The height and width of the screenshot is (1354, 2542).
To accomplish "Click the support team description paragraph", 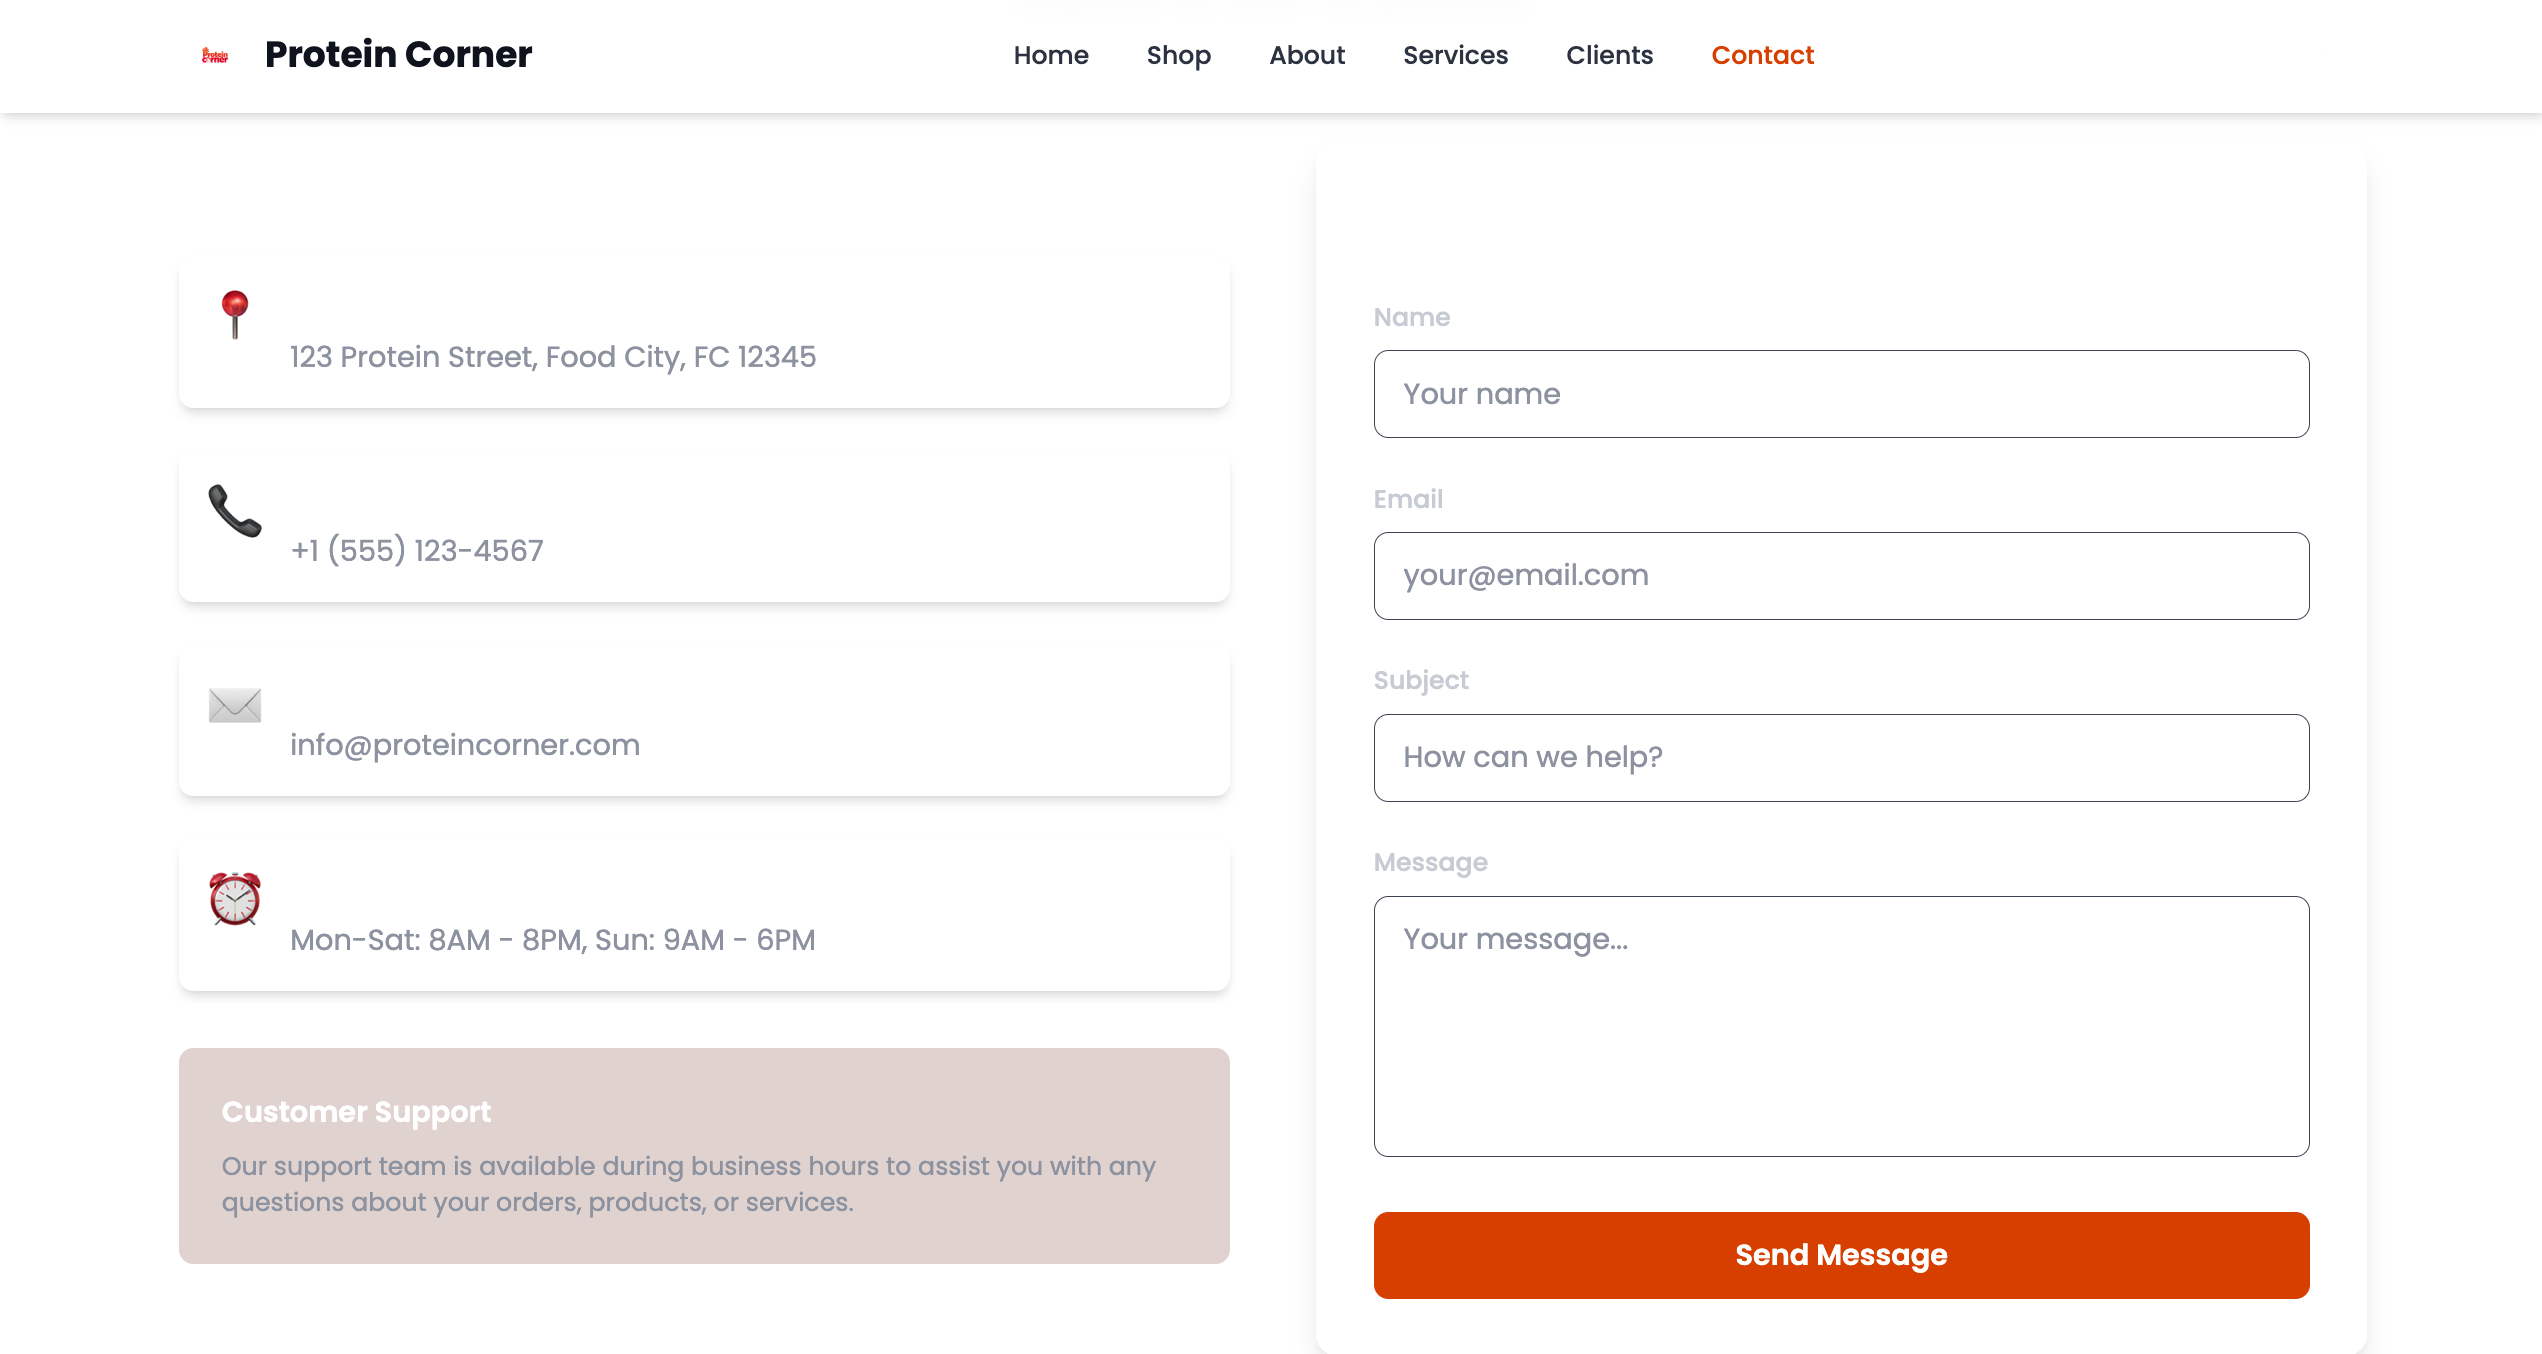I will pyautogui.click(x=688, y=1184).
